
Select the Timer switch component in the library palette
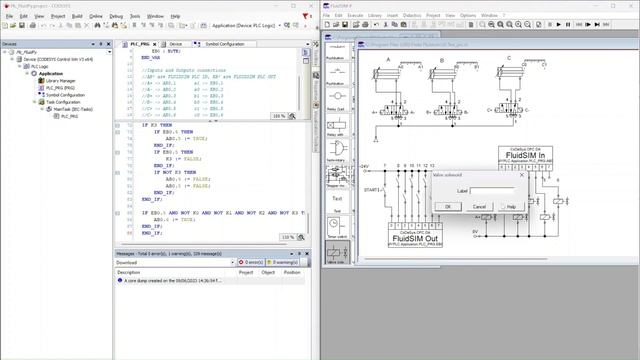point(337,227)
